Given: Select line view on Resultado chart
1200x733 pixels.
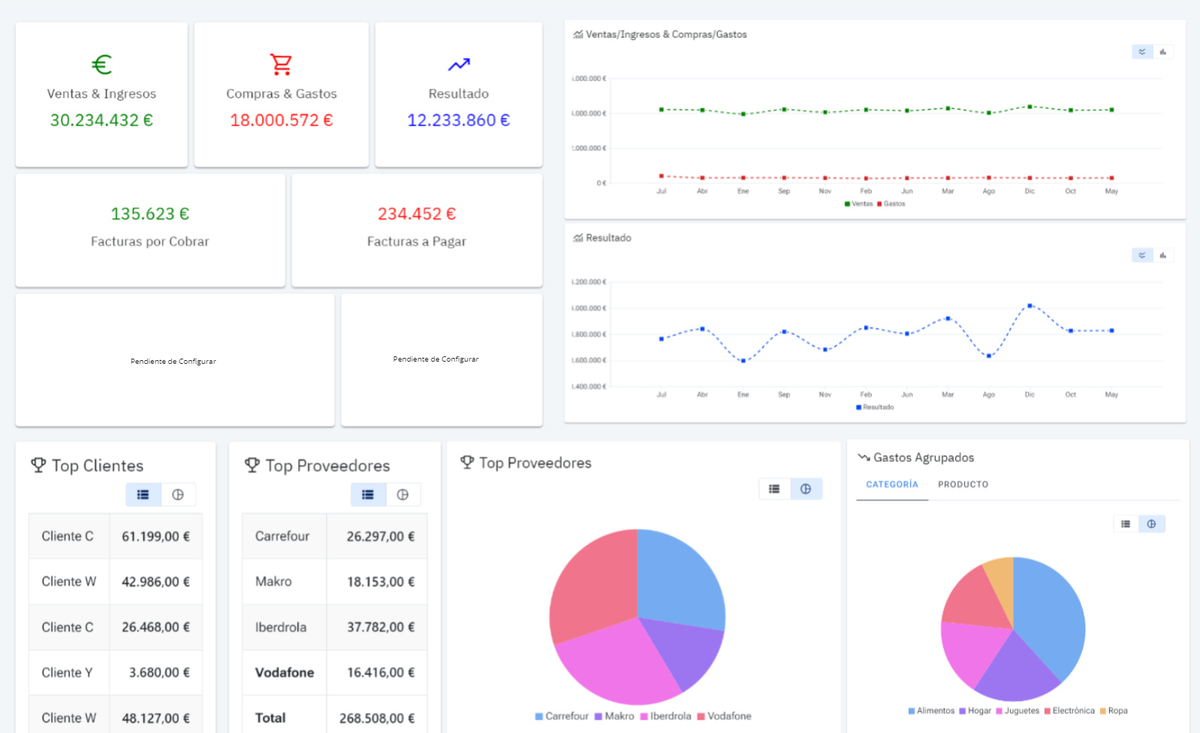Looking at the screenshot, I should pos(1142,256).
